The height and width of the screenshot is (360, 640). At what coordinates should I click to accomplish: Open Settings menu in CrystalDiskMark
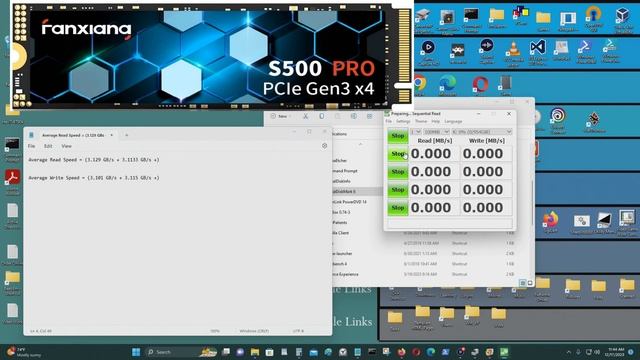pyautogui.click(x=403, y=121)
